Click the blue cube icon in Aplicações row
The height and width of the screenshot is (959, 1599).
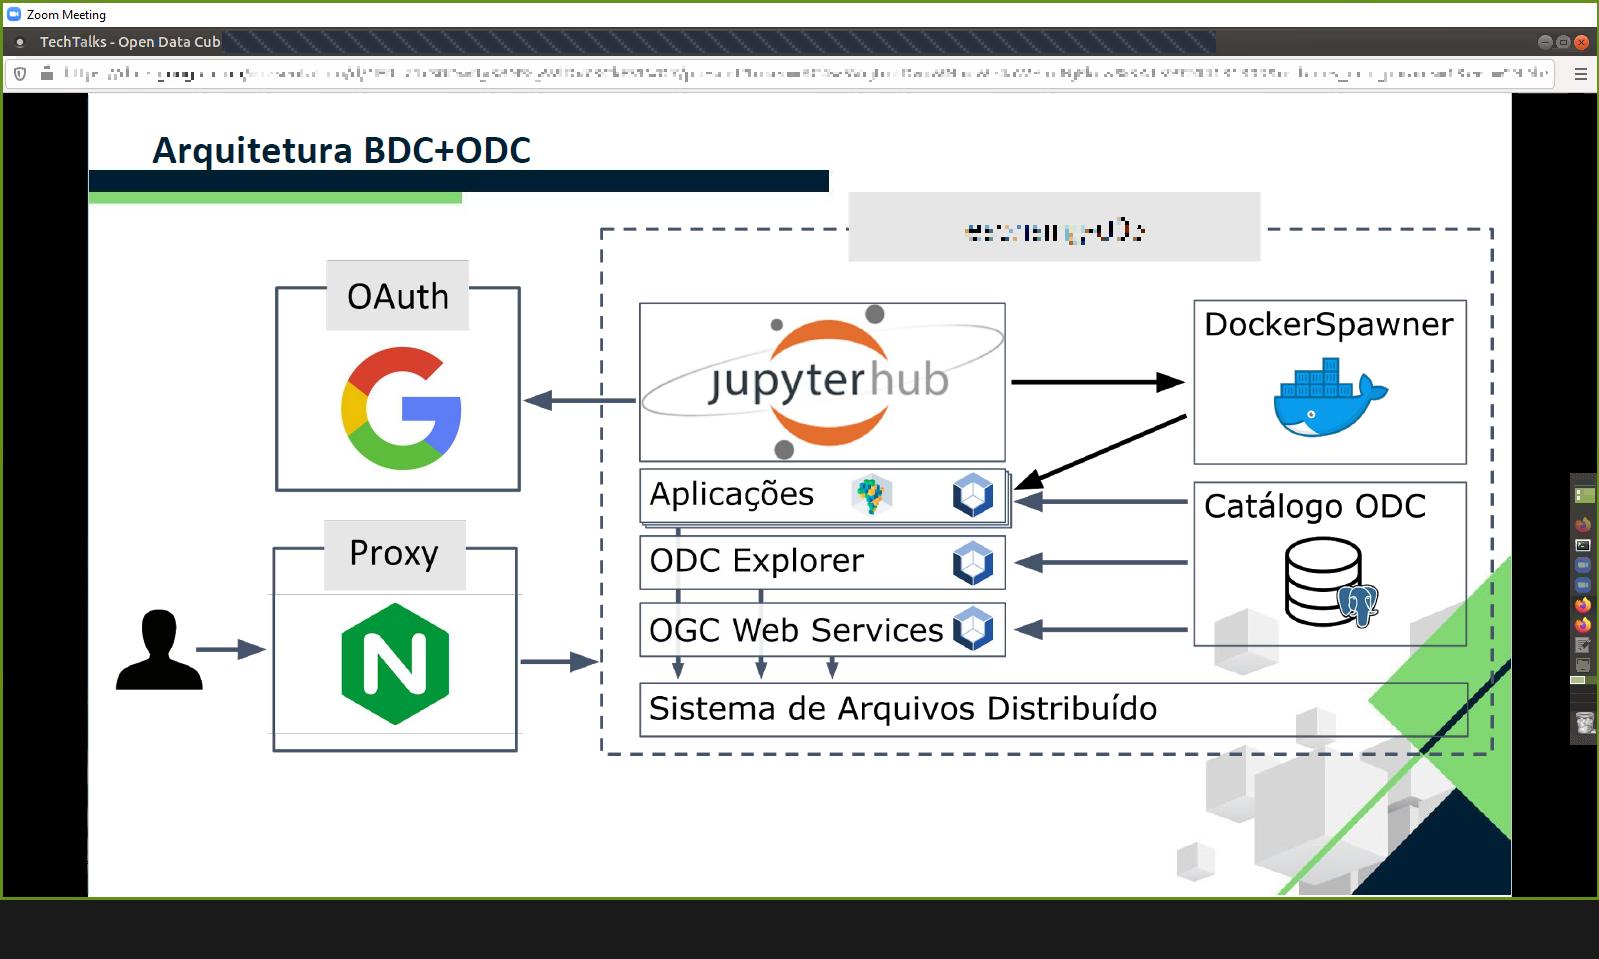tap(973, 494)
